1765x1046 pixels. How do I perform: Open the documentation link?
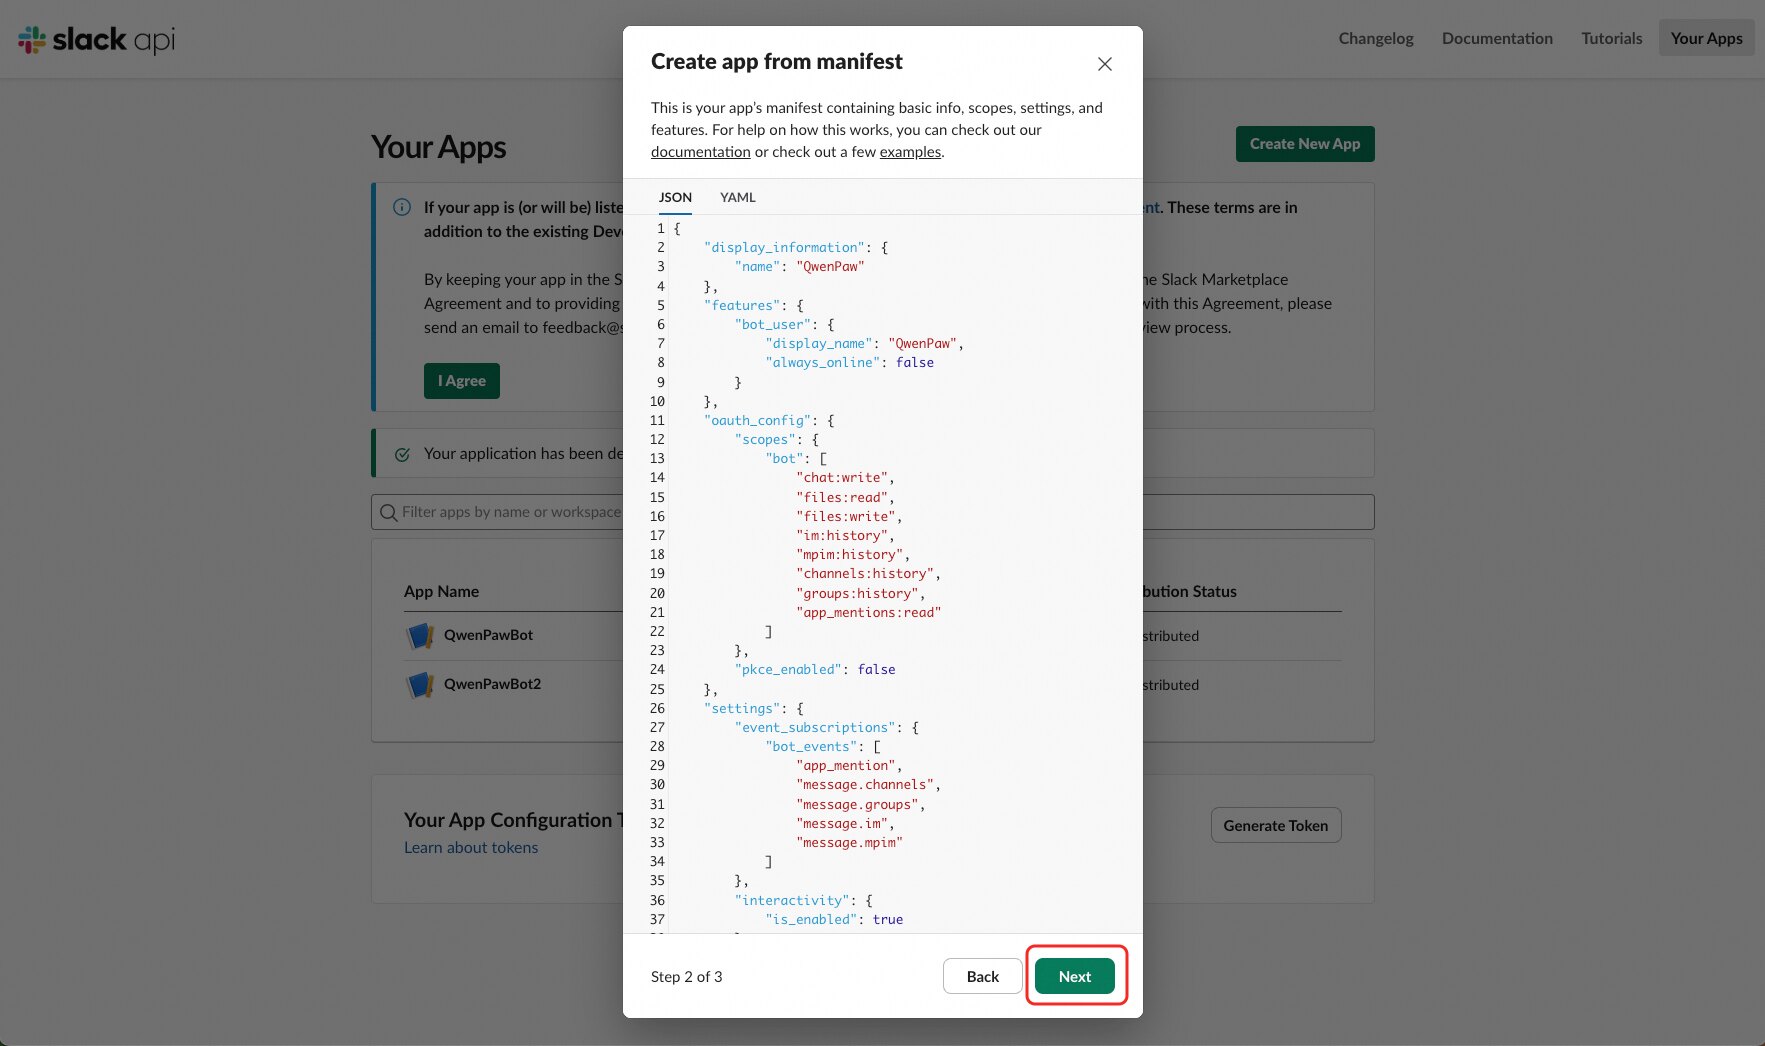pyautogui.click(x=700, y=152)
